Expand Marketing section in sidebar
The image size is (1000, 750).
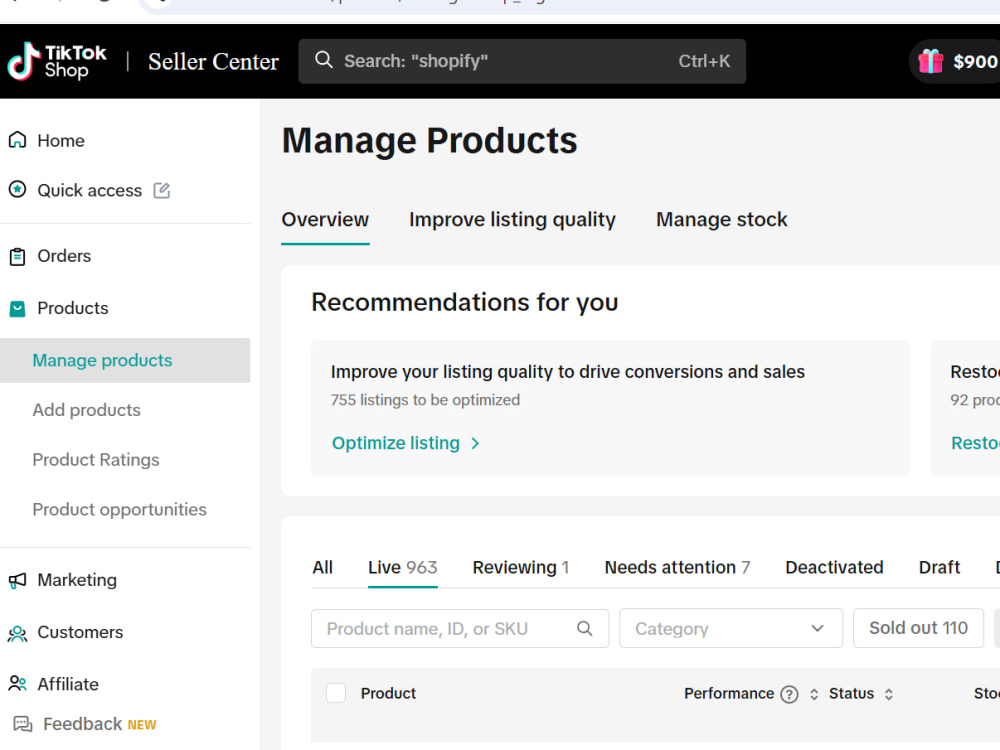77,580
